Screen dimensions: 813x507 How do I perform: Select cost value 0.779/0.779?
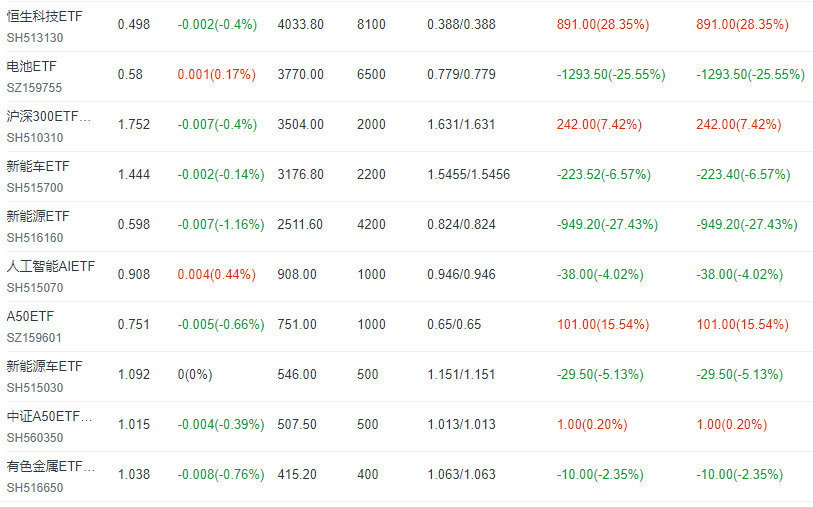[x=461, y=75]
